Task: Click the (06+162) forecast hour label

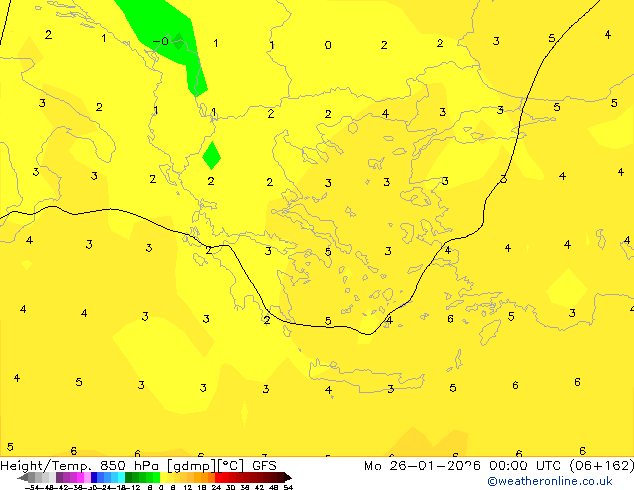Action: [598, 465]
